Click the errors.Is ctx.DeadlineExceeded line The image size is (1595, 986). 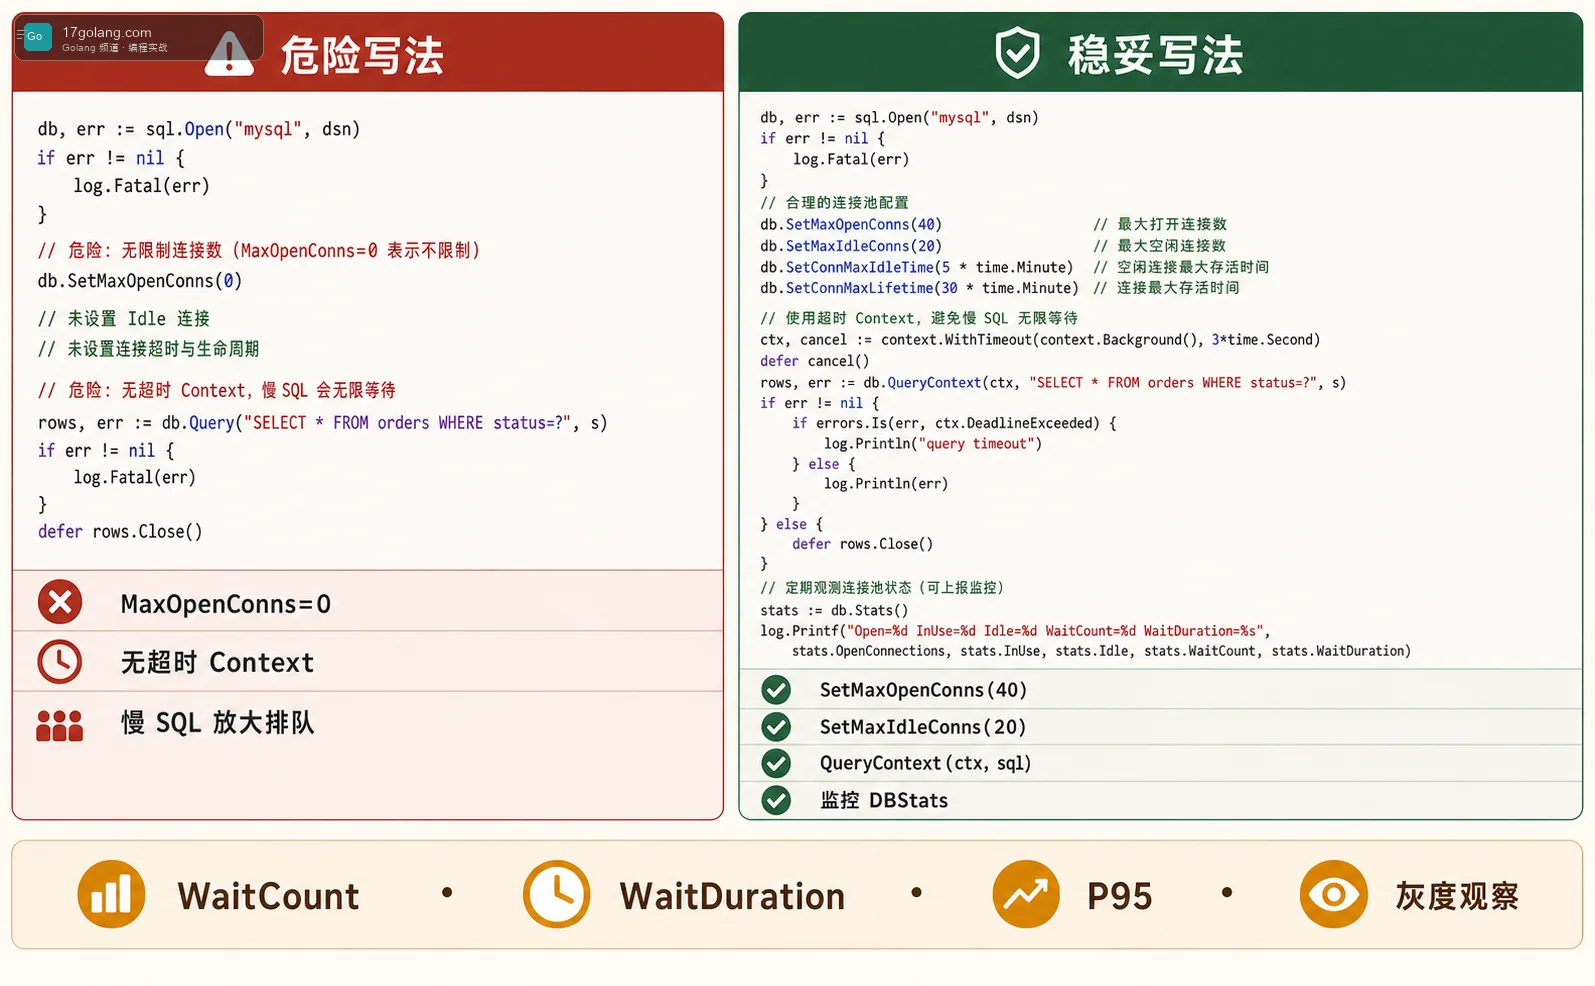[954, 423]
